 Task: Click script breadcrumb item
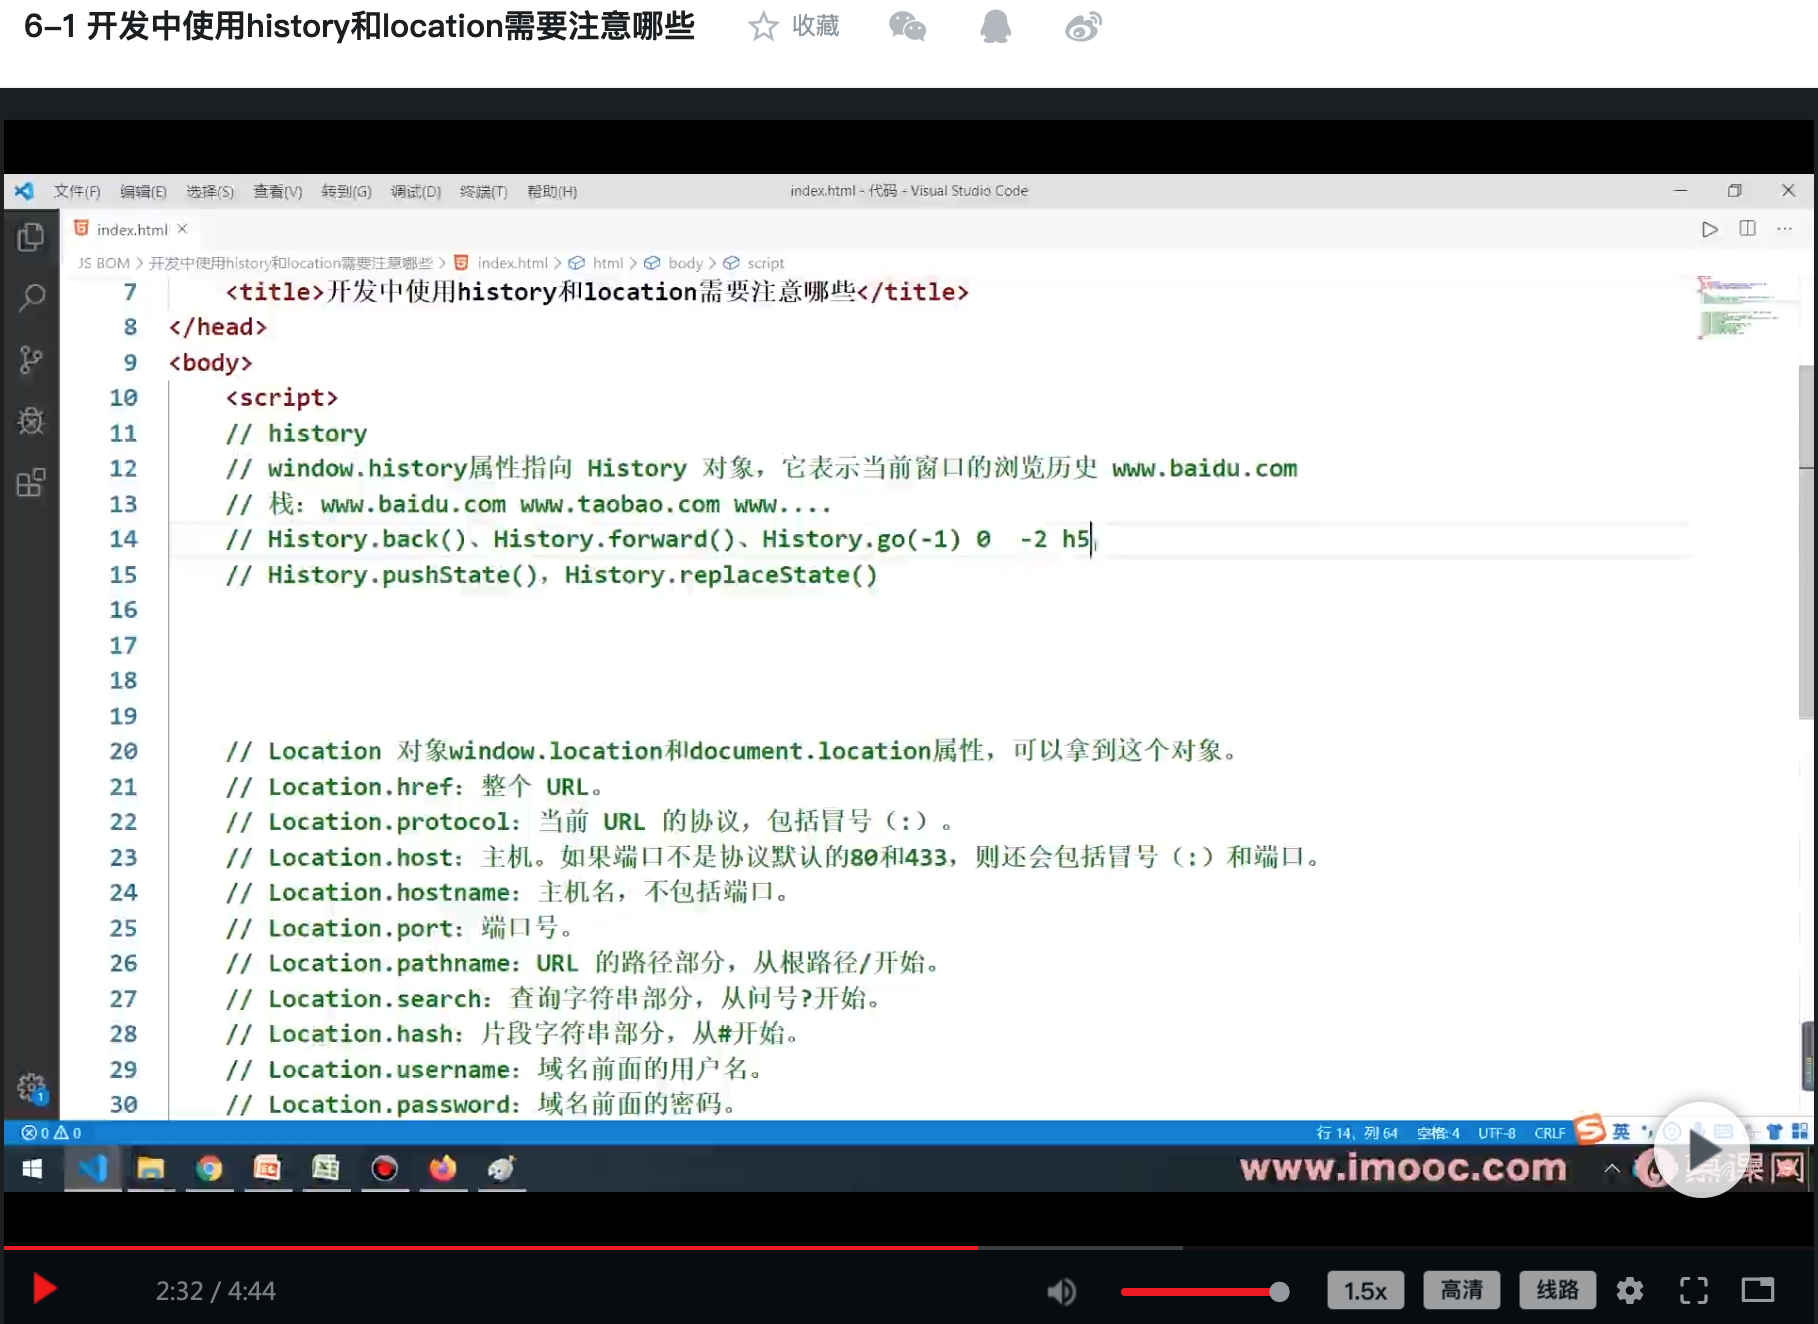click(766, 263)
